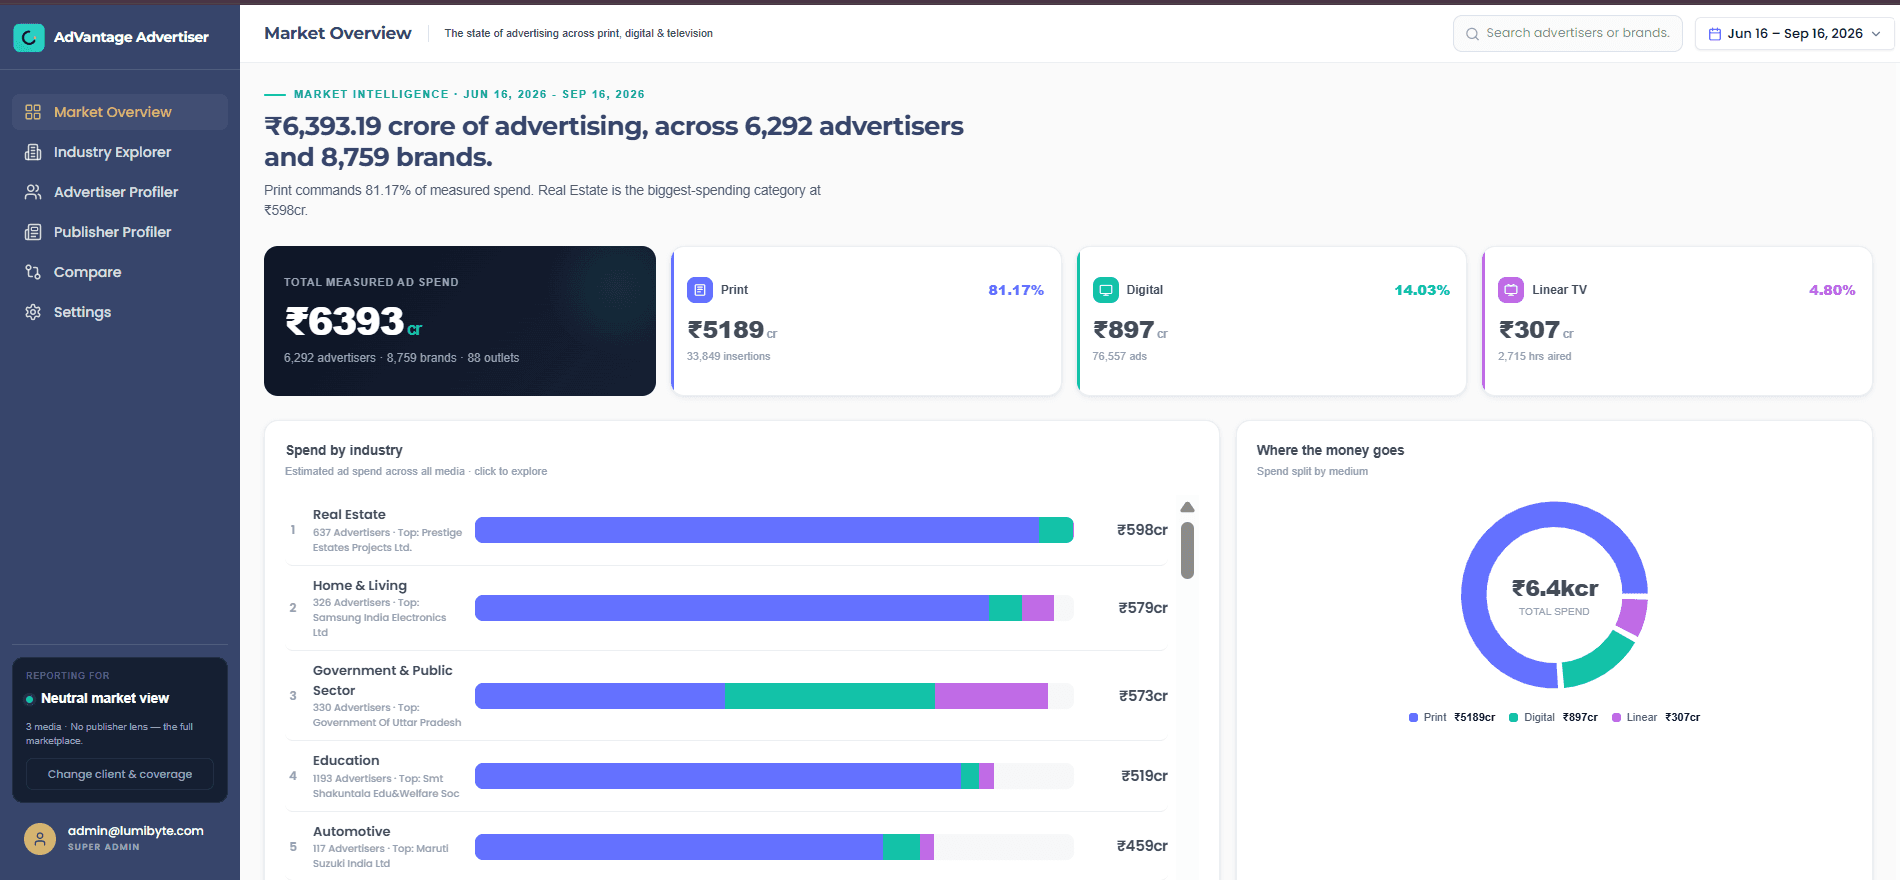The width and height of the screenshot is (1900, 880).
Task: Open the Settings menu entry
Action: (x=120, y=312)
